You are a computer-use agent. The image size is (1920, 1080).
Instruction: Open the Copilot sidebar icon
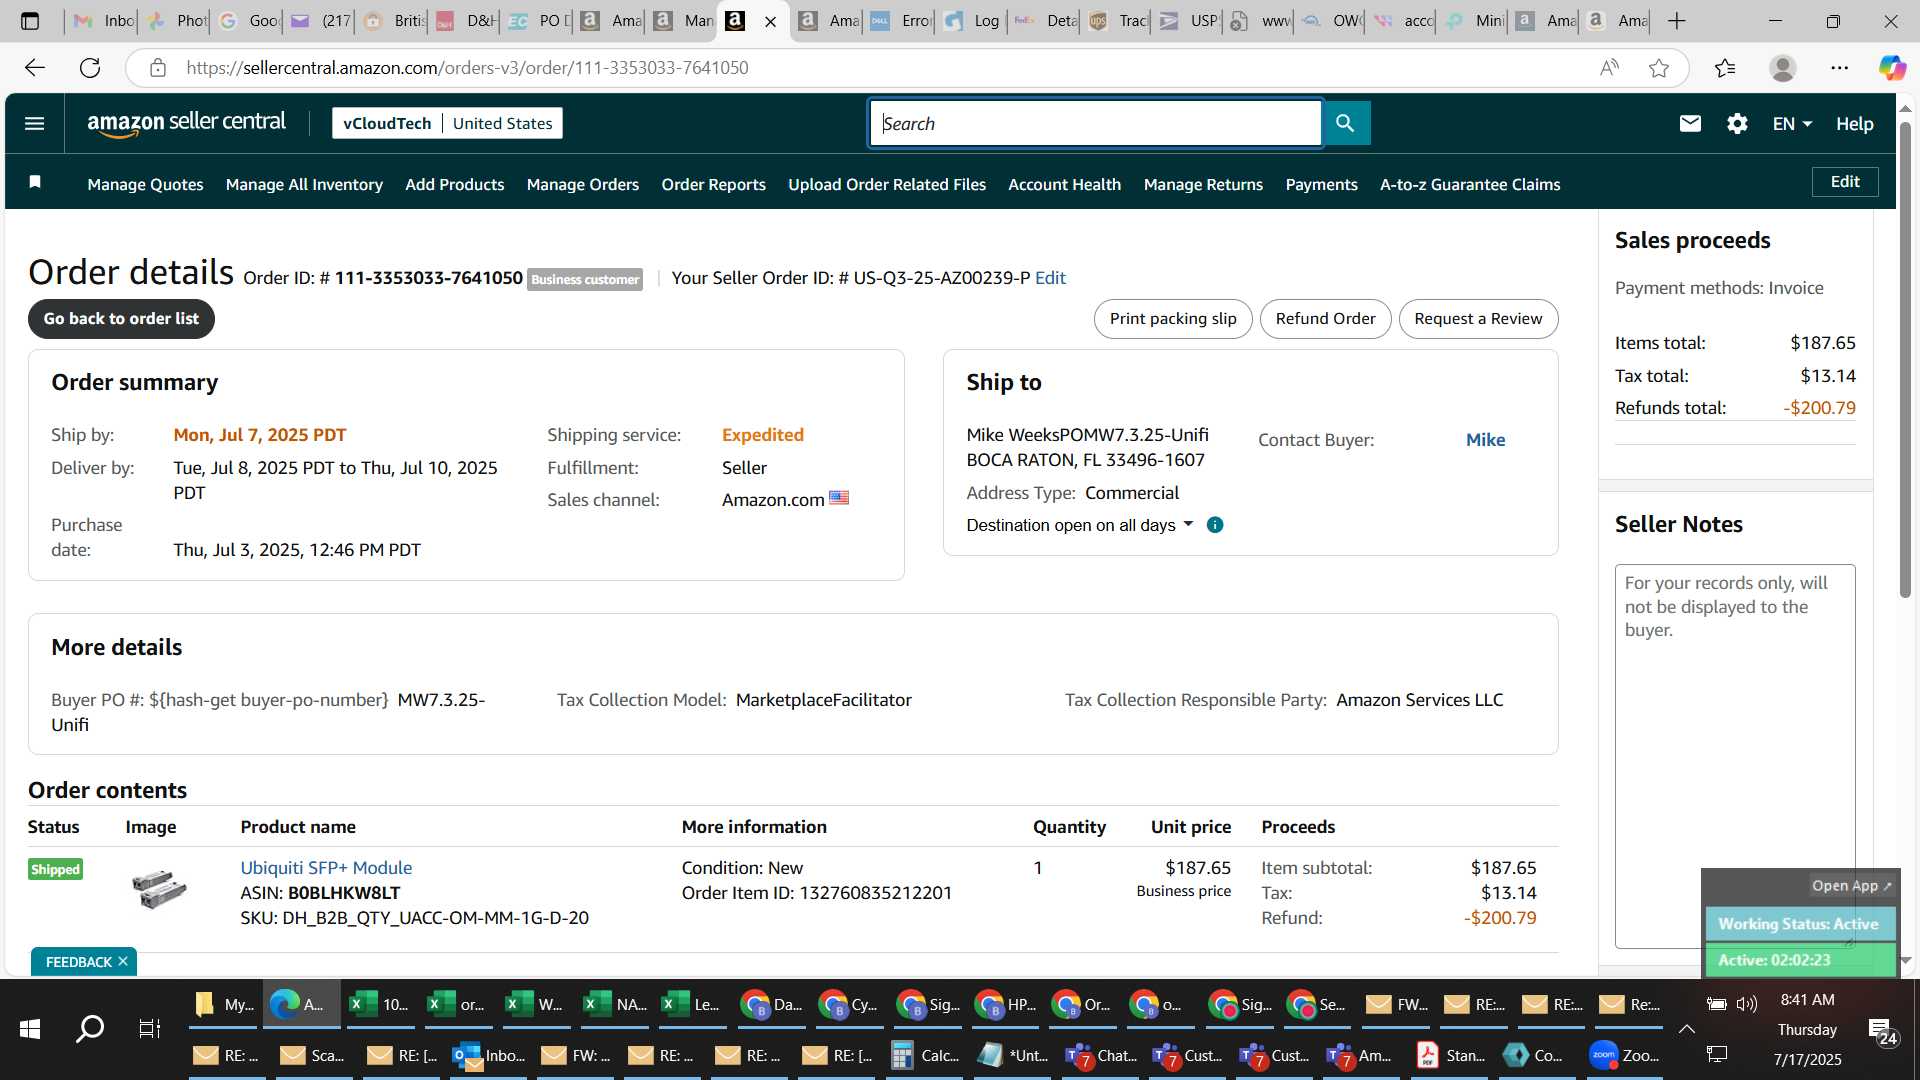pyautogui.click(x=1891, y=68)
